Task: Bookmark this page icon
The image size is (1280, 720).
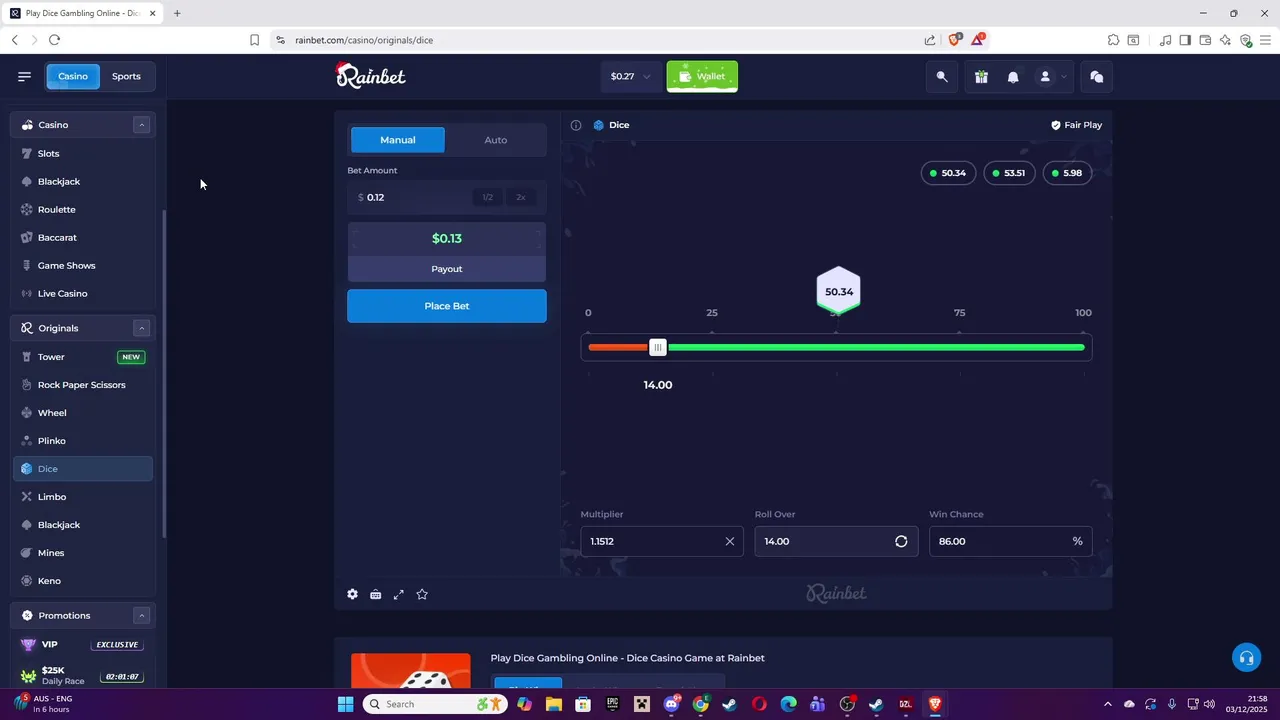Action: click(254, 40)
